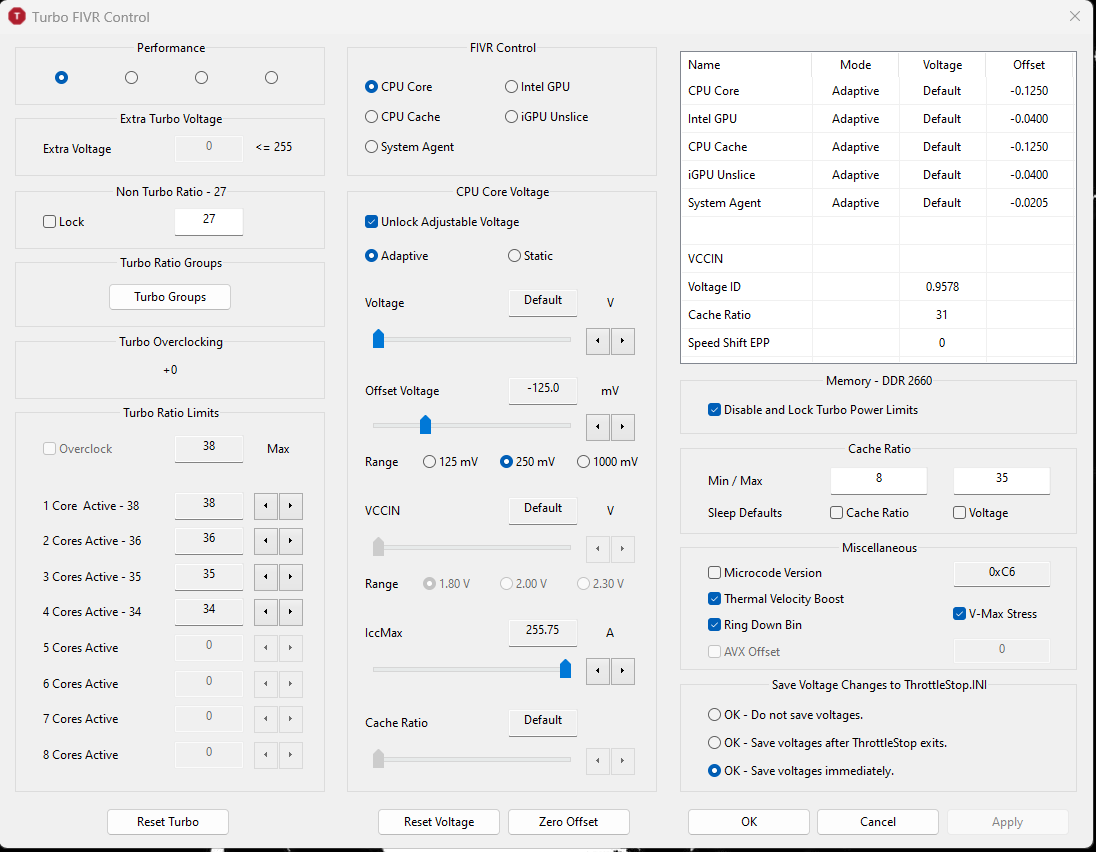Viewport: 1096px width, 852px height.
Task: Click the Cache Ratio Max field 35
Action: pos(1002,480)
